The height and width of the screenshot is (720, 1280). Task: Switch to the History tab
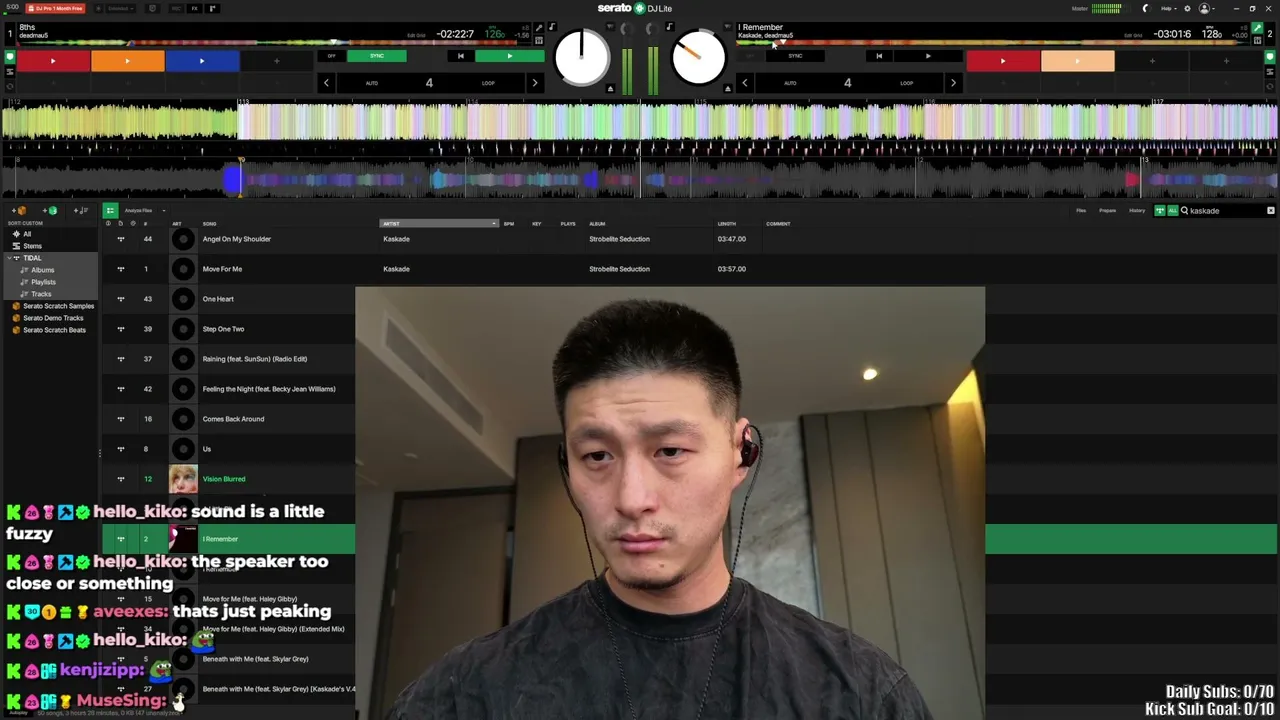(1137, 210)
